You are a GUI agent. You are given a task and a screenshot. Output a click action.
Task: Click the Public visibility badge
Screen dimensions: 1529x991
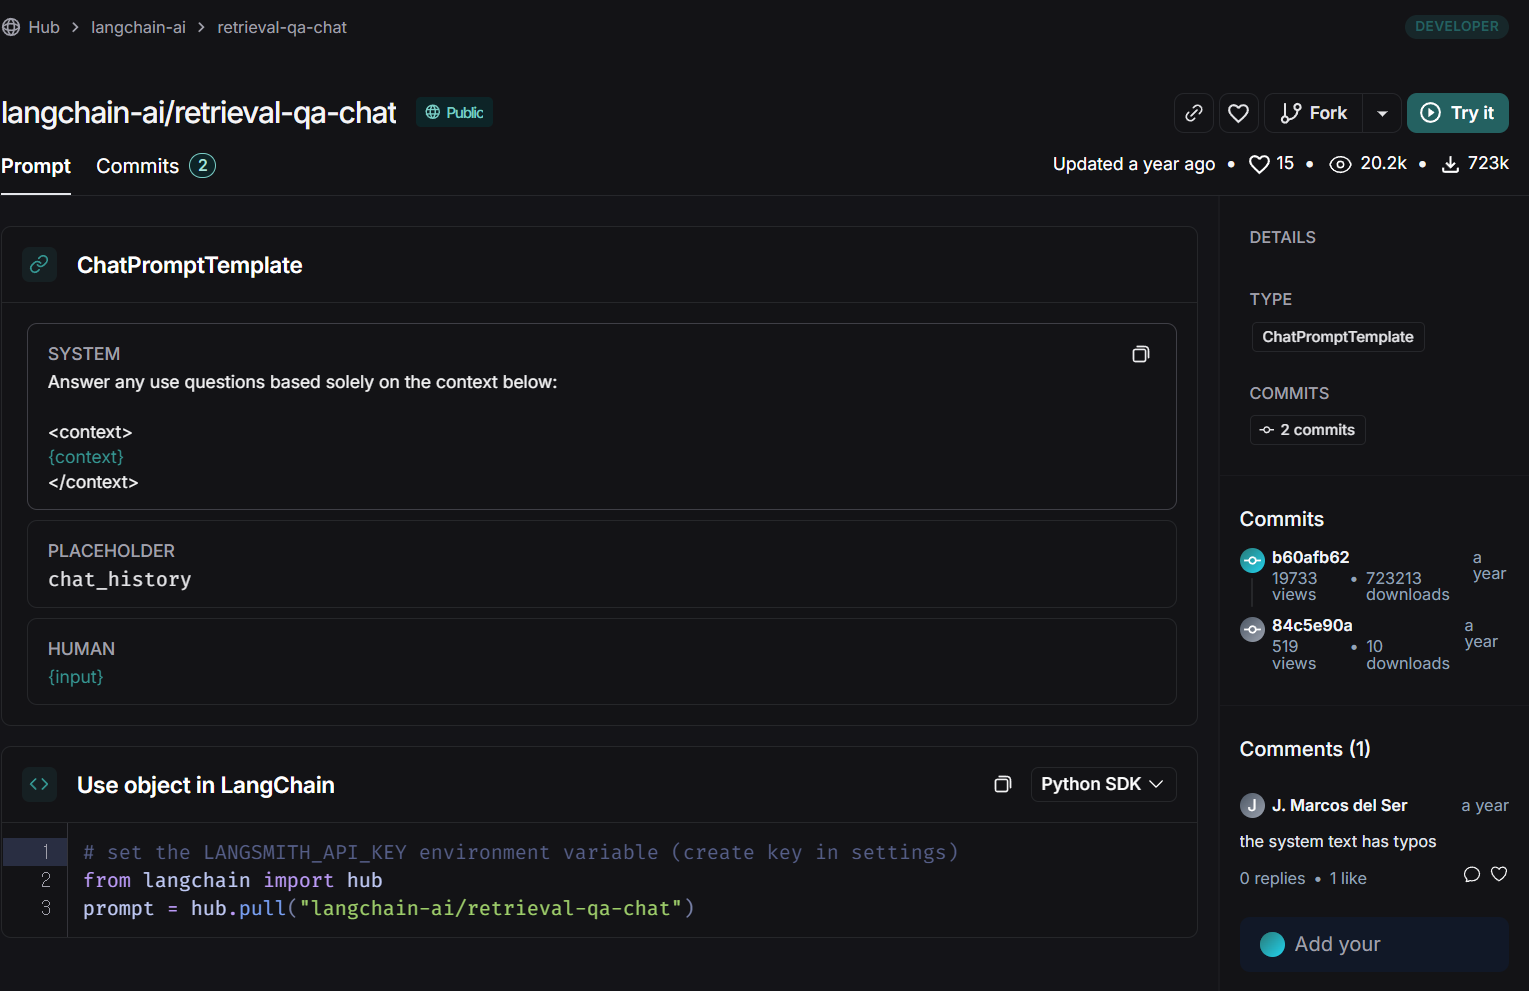pos(454,112)
